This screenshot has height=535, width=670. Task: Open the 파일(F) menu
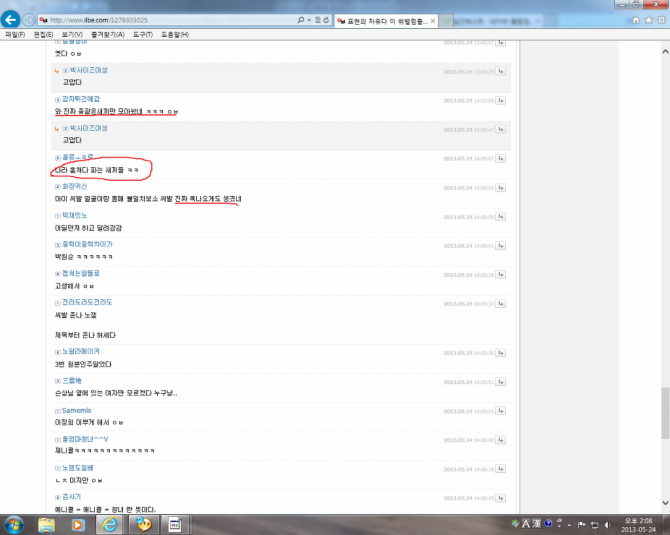15,35
